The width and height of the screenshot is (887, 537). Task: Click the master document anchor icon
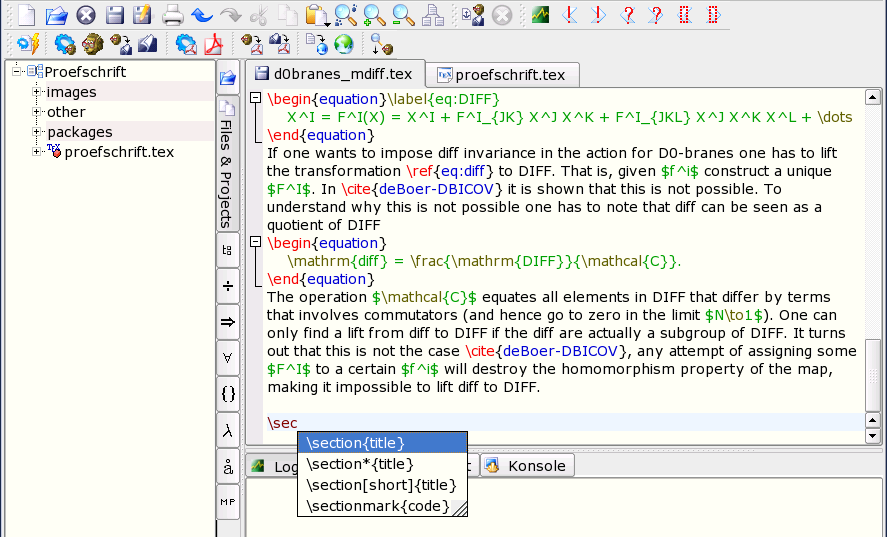click(473, 15)
